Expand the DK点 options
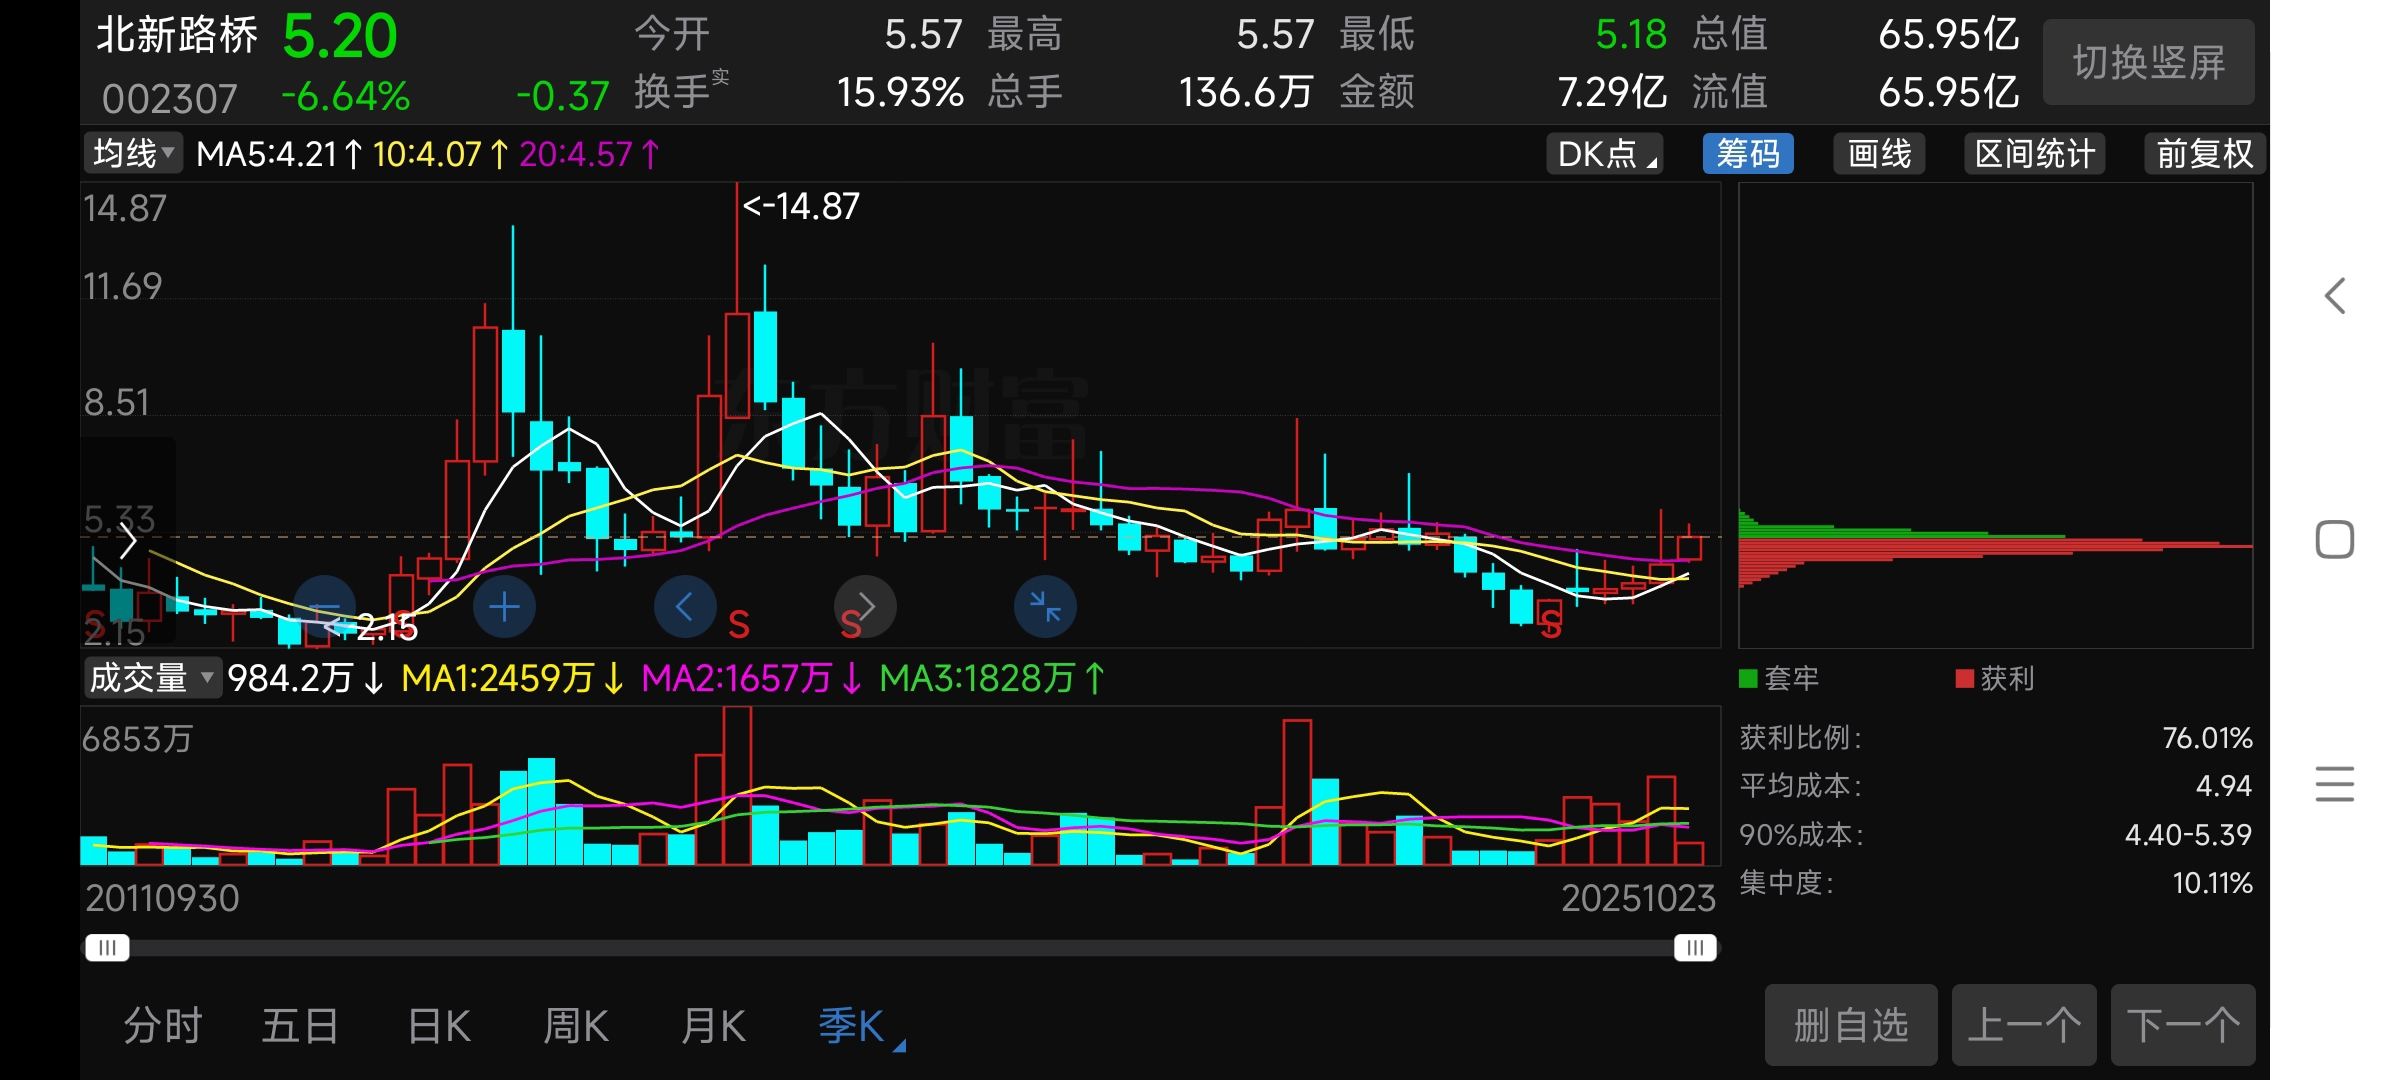 point(1605,154)
